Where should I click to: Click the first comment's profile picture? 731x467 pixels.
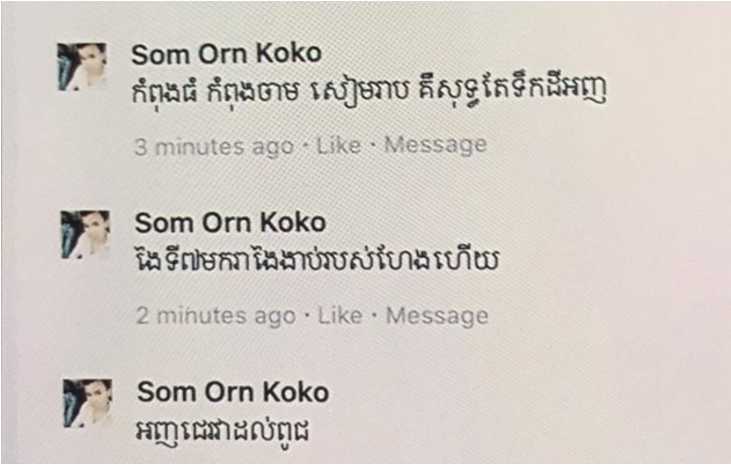(82, 67)
